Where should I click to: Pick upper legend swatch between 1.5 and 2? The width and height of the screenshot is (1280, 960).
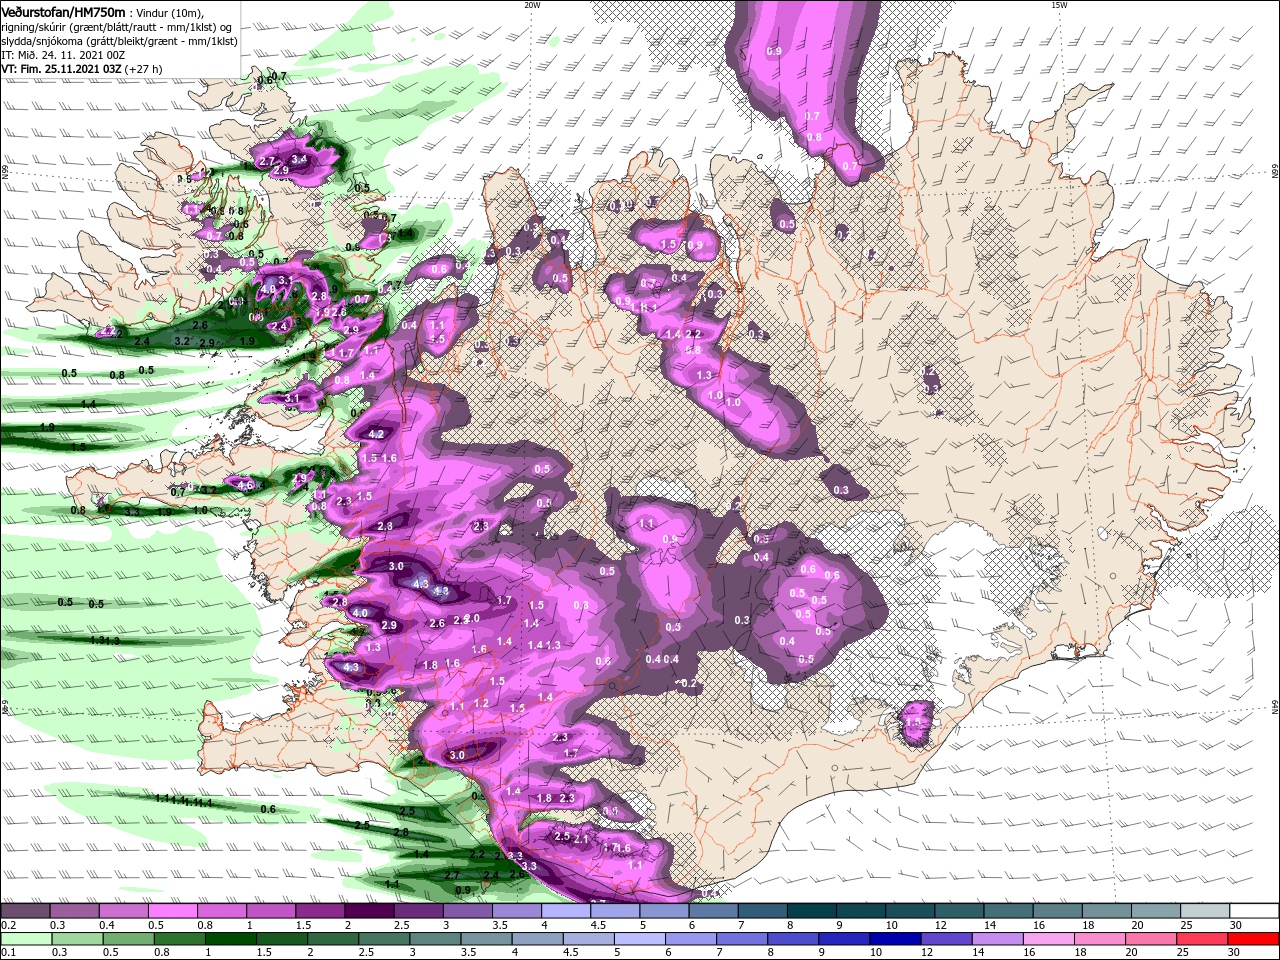pos(320,910)
